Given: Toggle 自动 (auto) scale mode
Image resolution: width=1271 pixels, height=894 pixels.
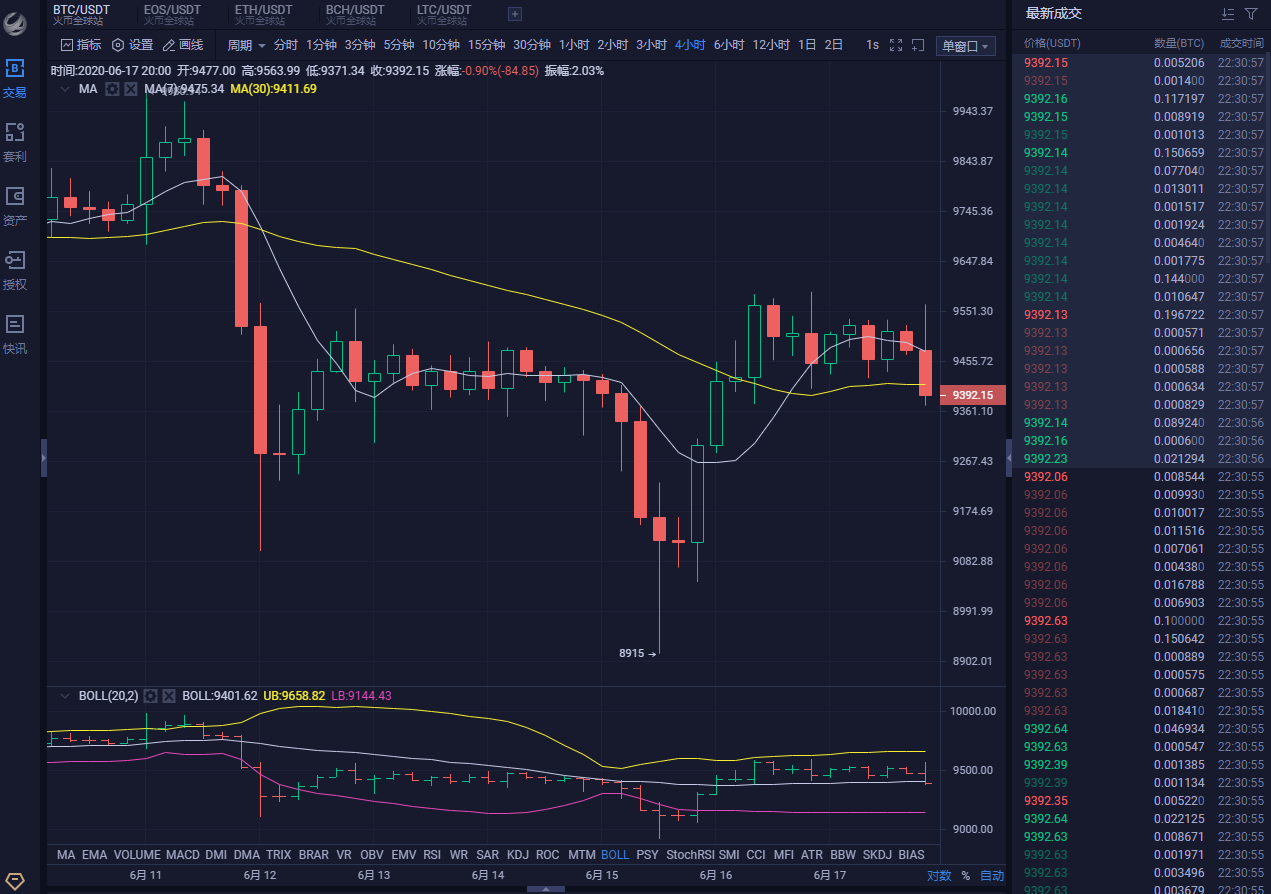Looking at the screenshot, I should pyautogui.click(x=991, y=875).
